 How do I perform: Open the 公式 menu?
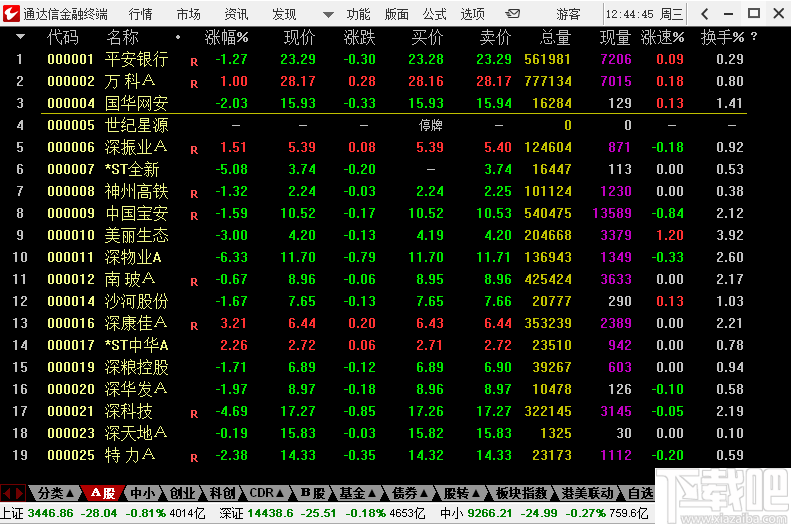(x=435, y=14)
